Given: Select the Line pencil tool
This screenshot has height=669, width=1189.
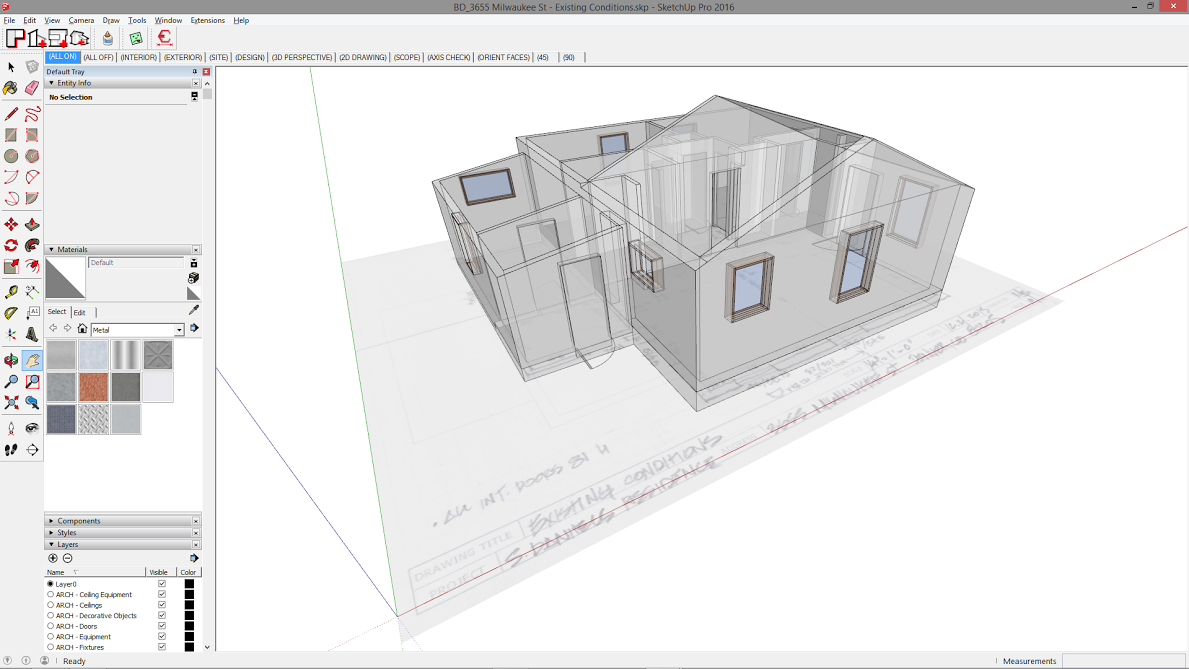Looking at the screenshot, I should [x=11, y=115].
